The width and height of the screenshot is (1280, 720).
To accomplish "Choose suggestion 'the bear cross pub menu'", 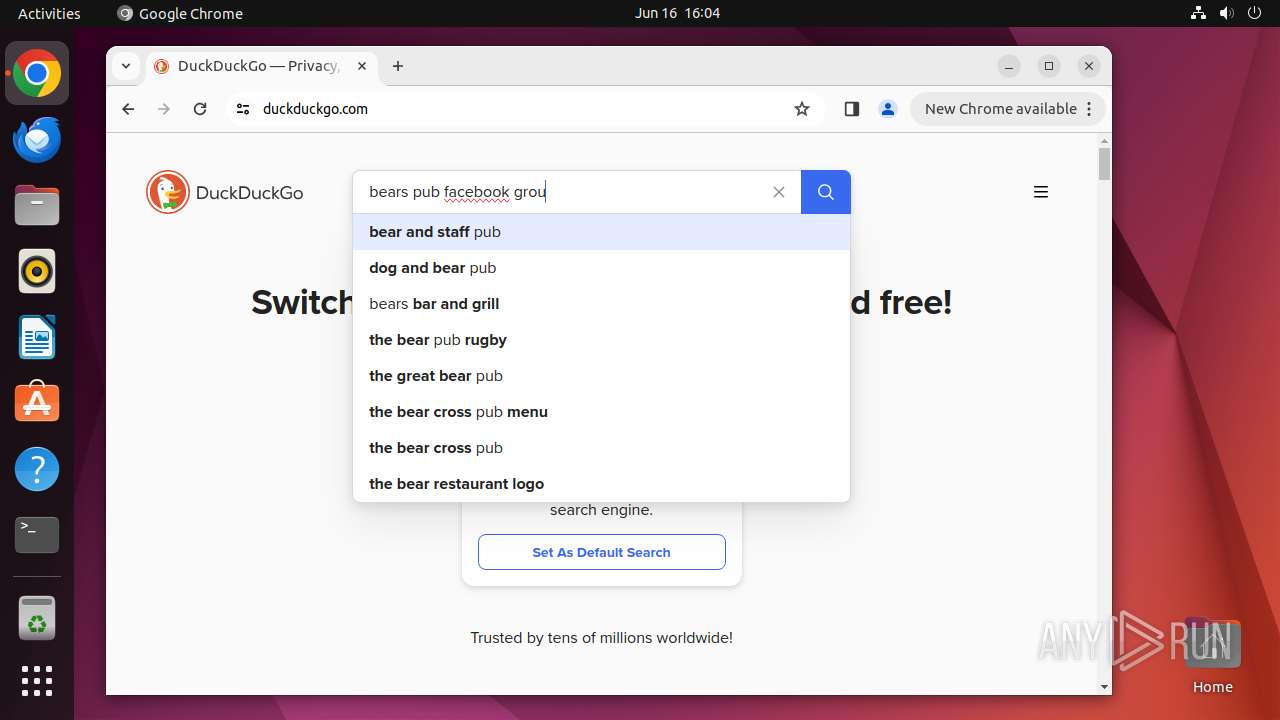I will (601, 412).
